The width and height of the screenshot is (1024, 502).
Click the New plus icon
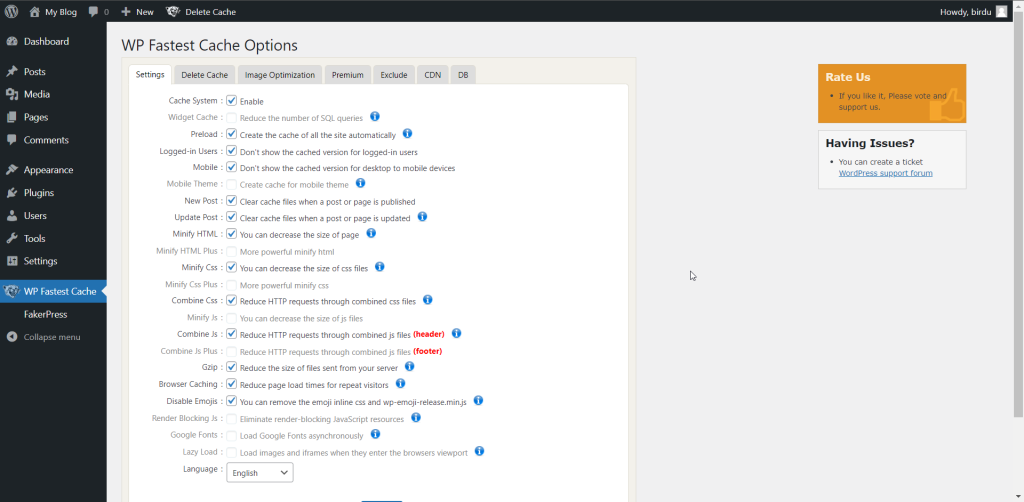click(126, 12)
